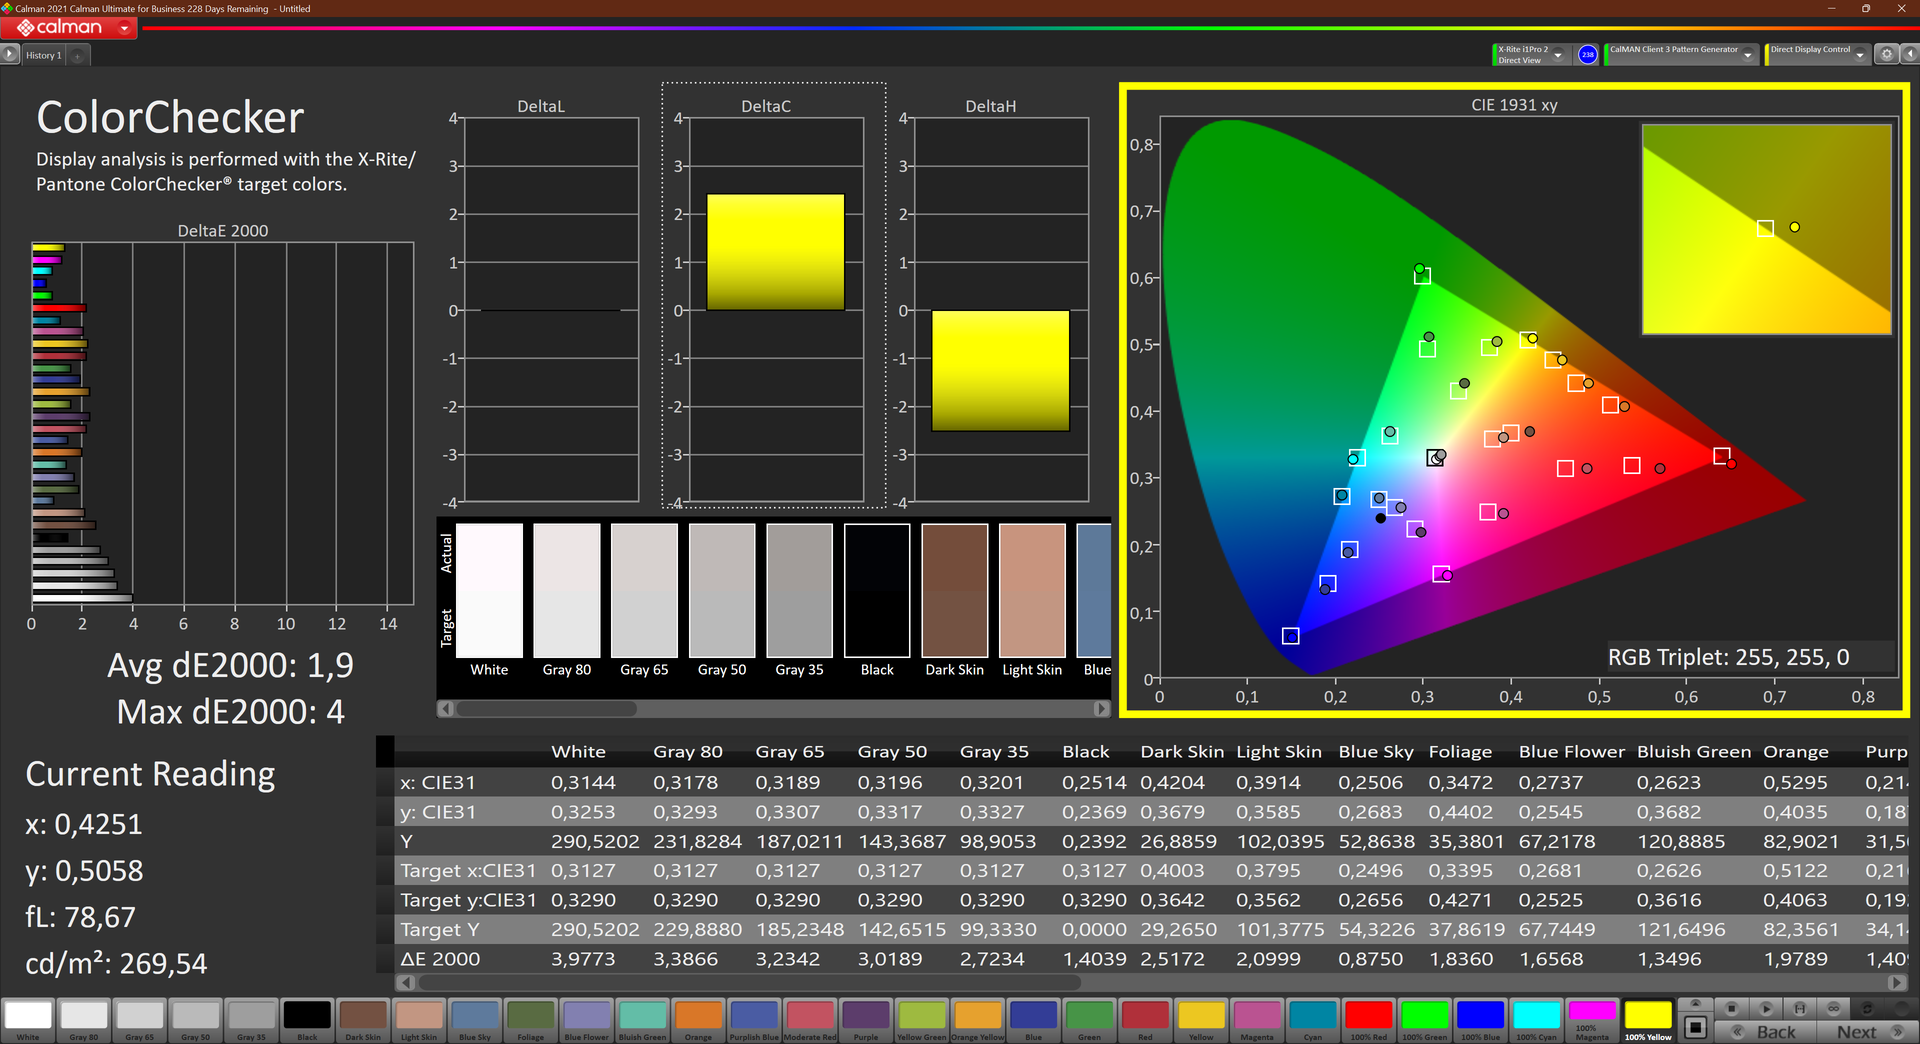Collapse swatch strip with up arrow
The height and width of the screenshot is (1044, 1920).
(x=1695, y=1003)
